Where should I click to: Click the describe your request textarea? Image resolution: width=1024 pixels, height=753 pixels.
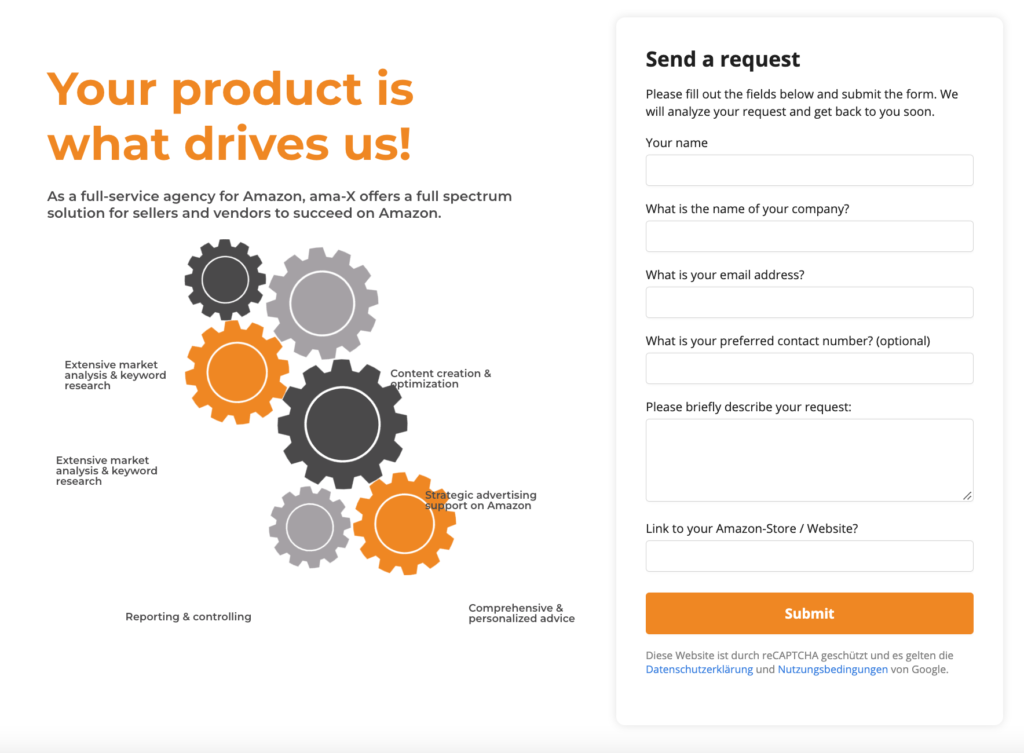pyautogui.click(x=809, y=460)
